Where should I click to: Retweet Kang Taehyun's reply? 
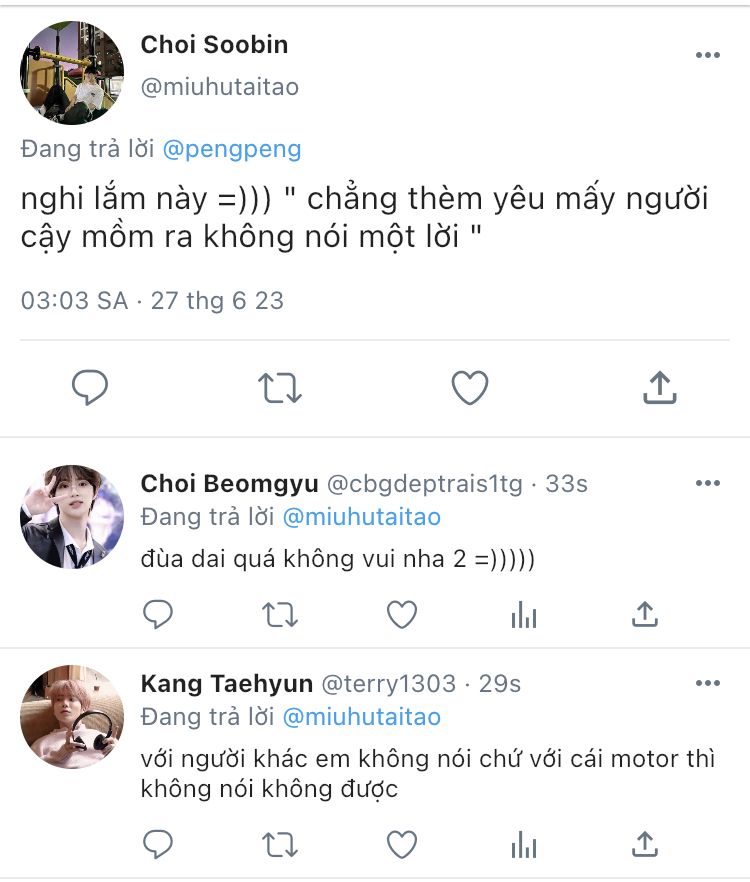[280, 845]
